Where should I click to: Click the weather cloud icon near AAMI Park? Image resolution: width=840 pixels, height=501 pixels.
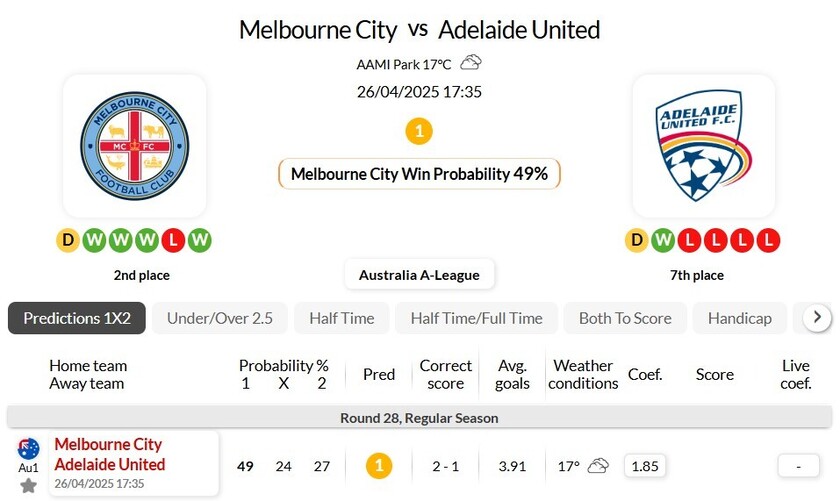click(471, 63)
